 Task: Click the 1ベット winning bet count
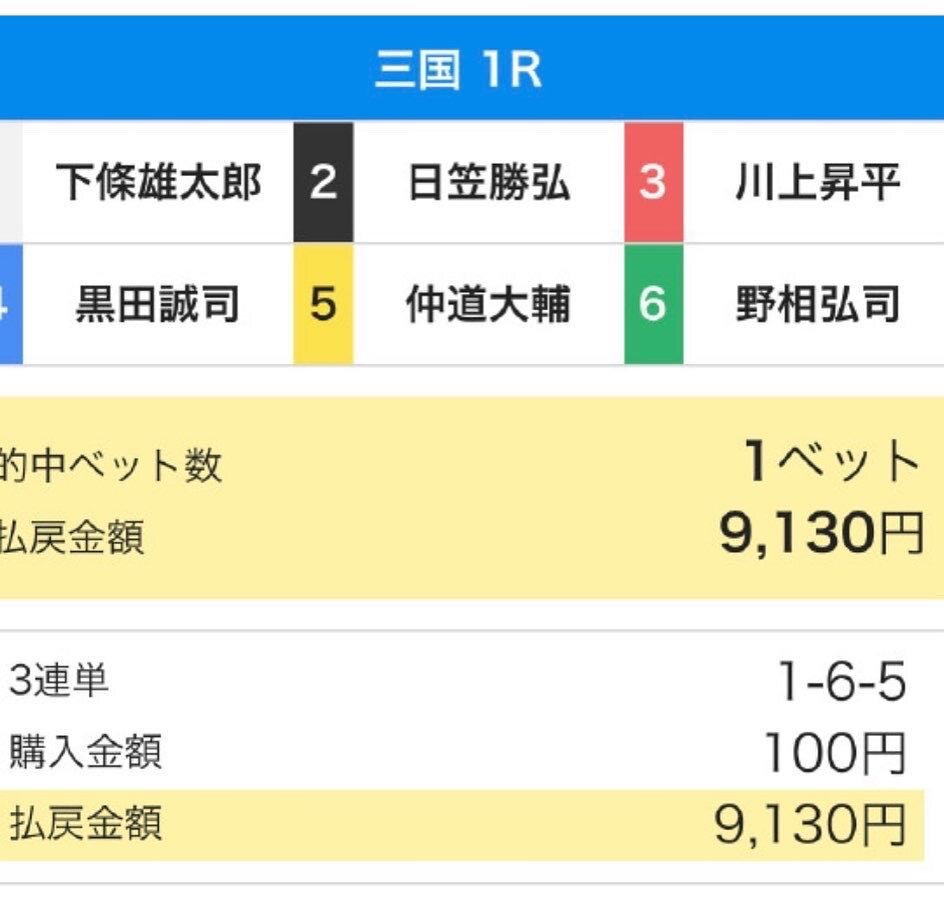(831, 462)
